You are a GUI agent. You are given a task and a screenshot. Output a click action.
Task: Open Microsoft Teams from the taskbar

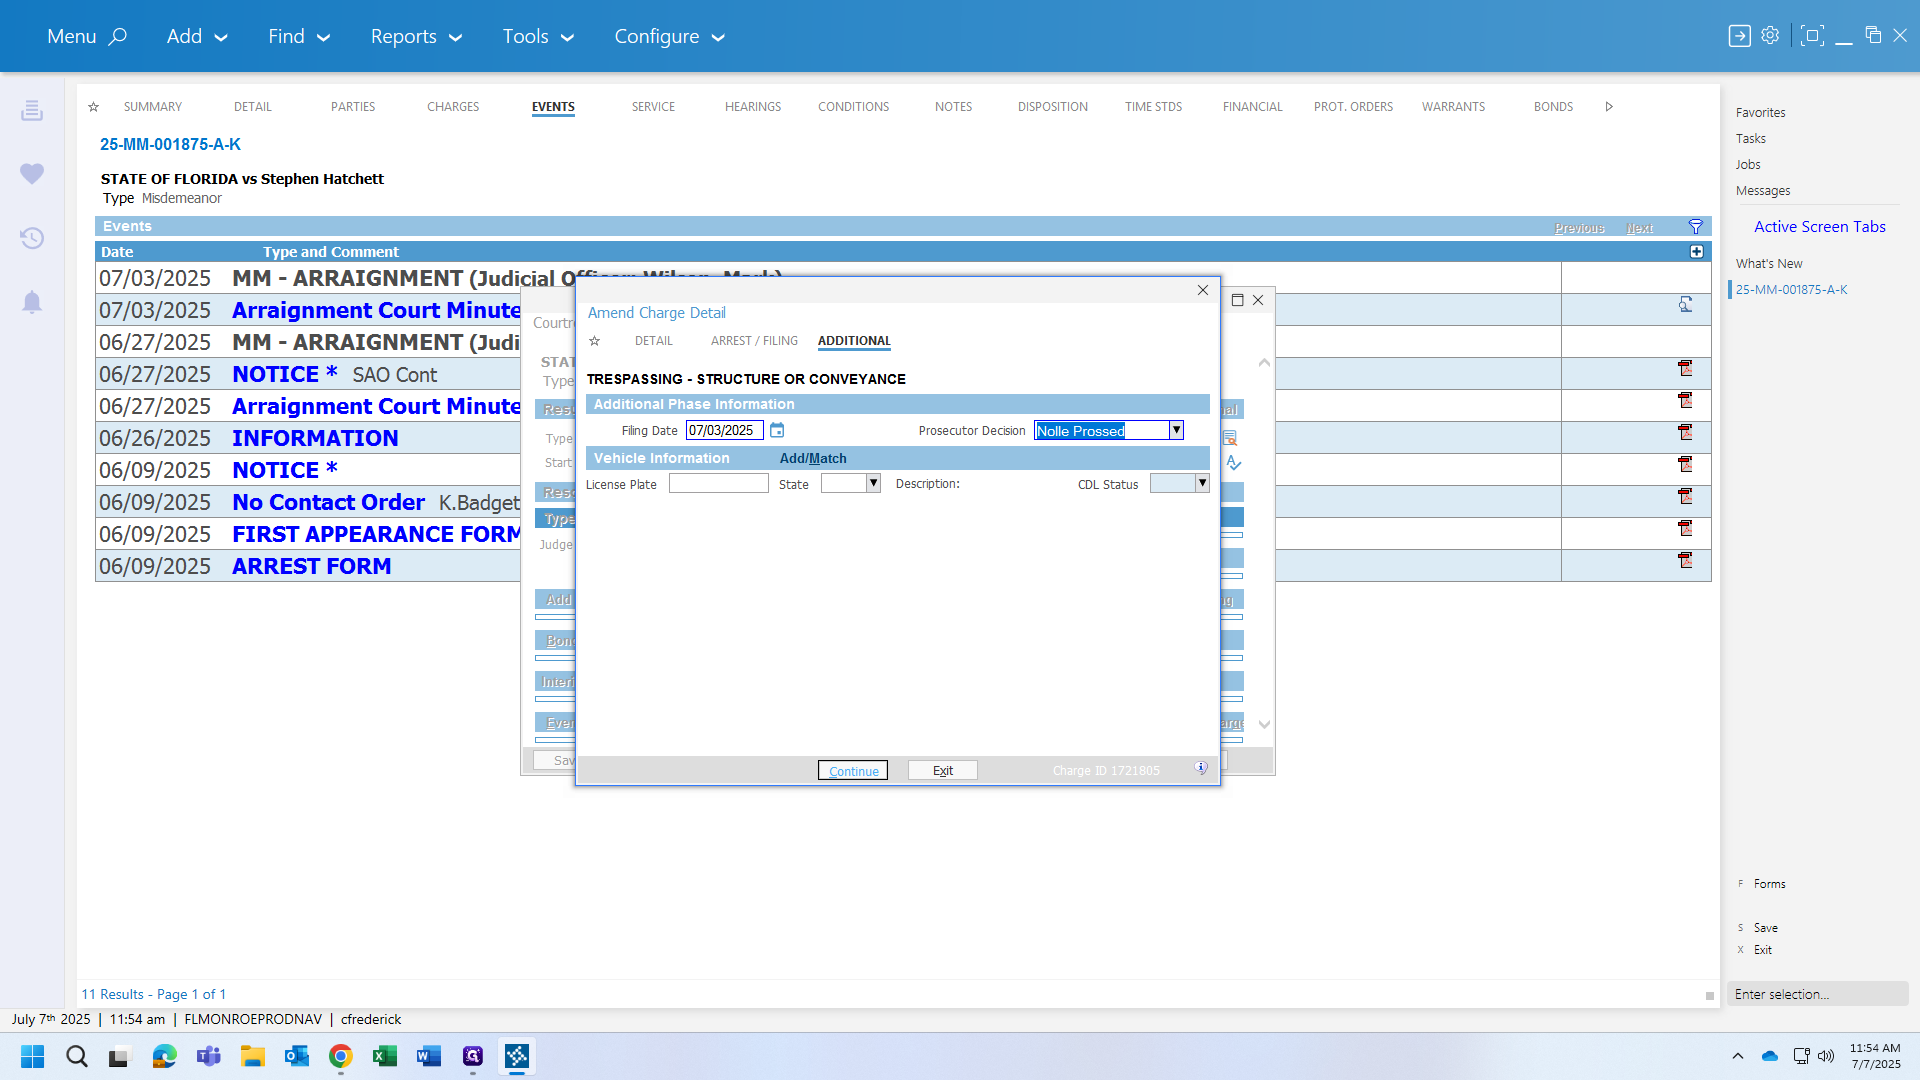coord(209,1056)
